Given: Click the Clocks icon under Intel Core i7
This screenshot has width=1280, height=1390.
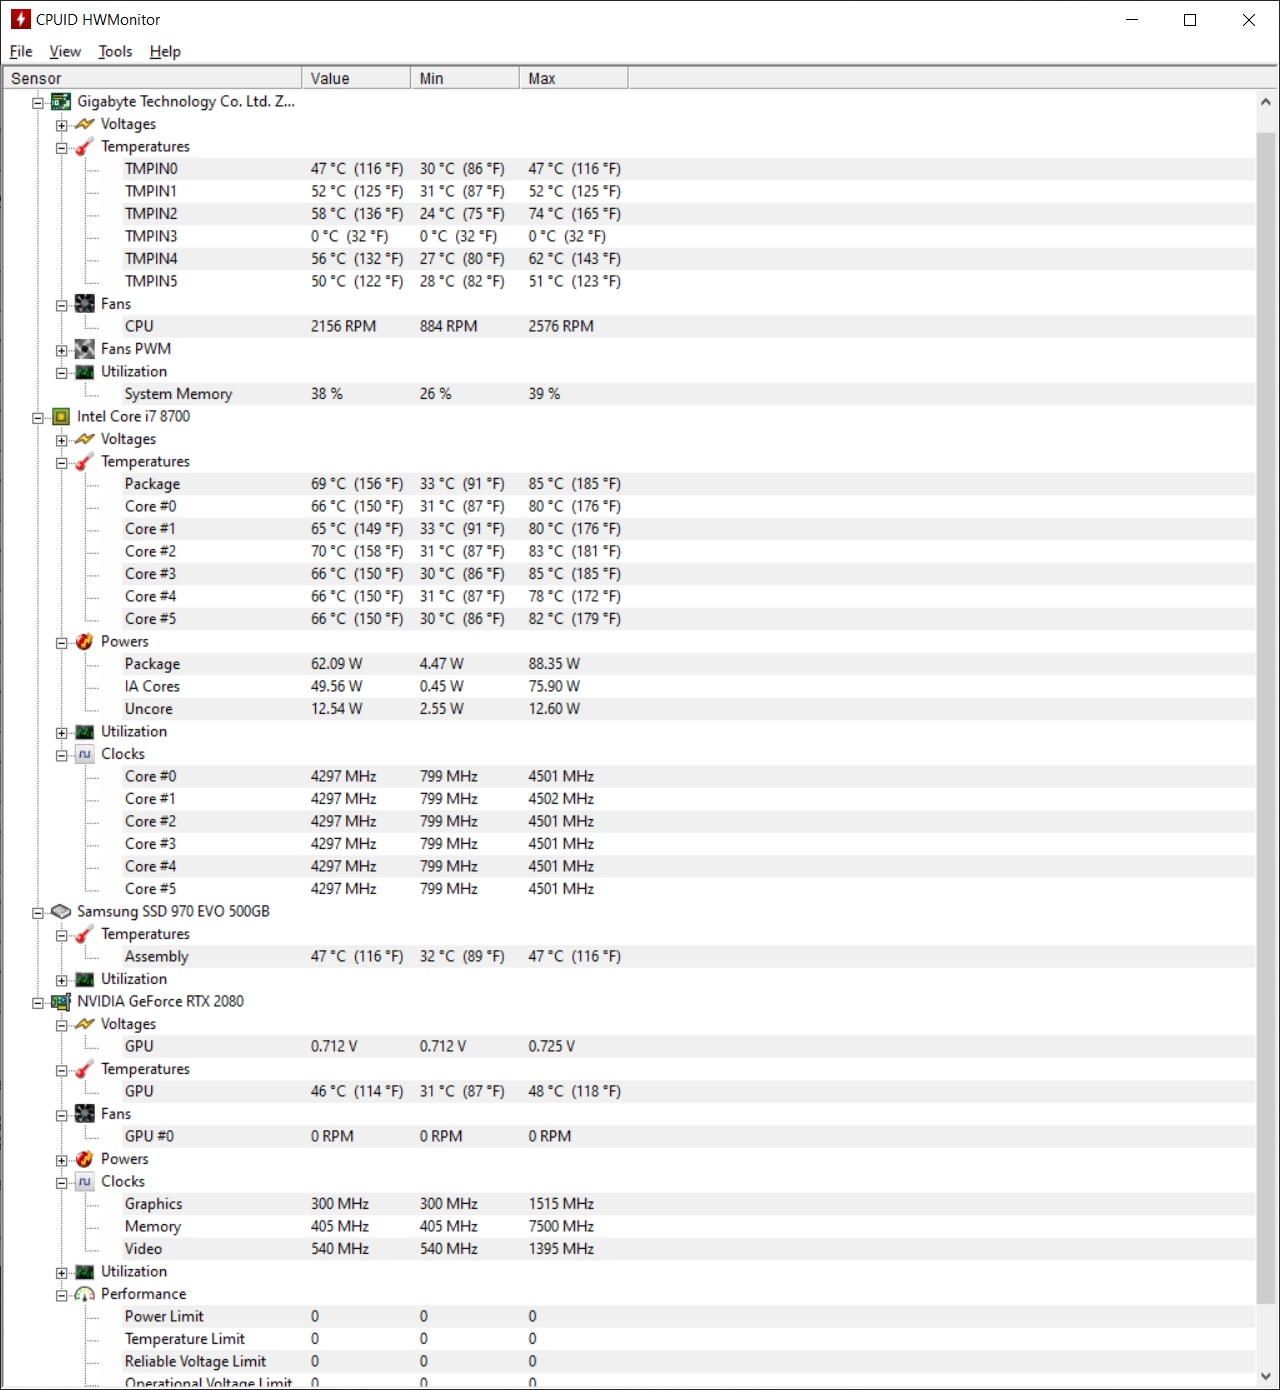Looking at the screenshot, I should click(x=85, y=754).
